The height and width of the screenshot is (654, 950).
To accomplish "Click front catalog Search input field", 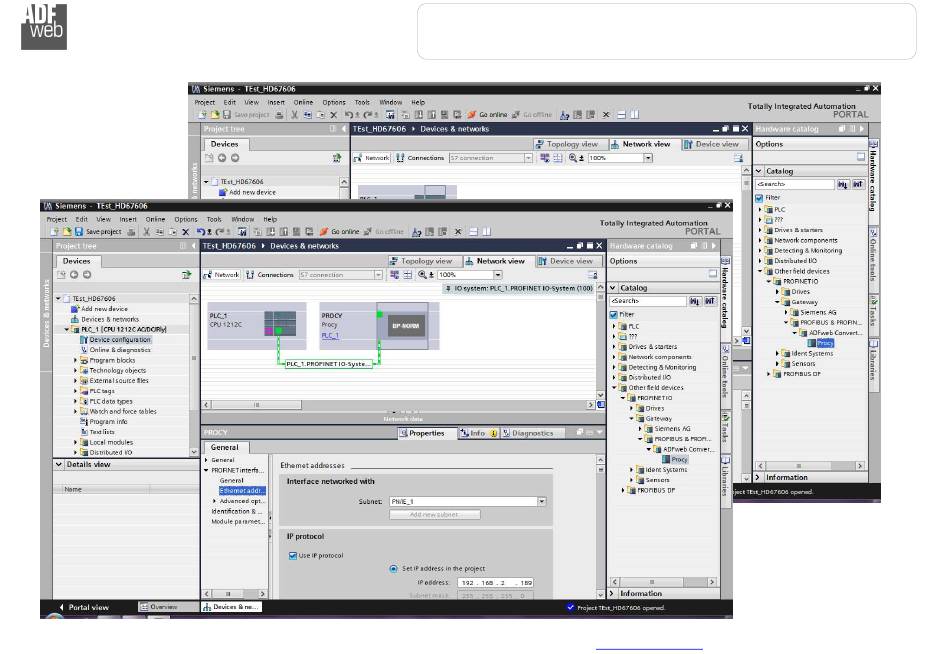I will click(648, 301).
